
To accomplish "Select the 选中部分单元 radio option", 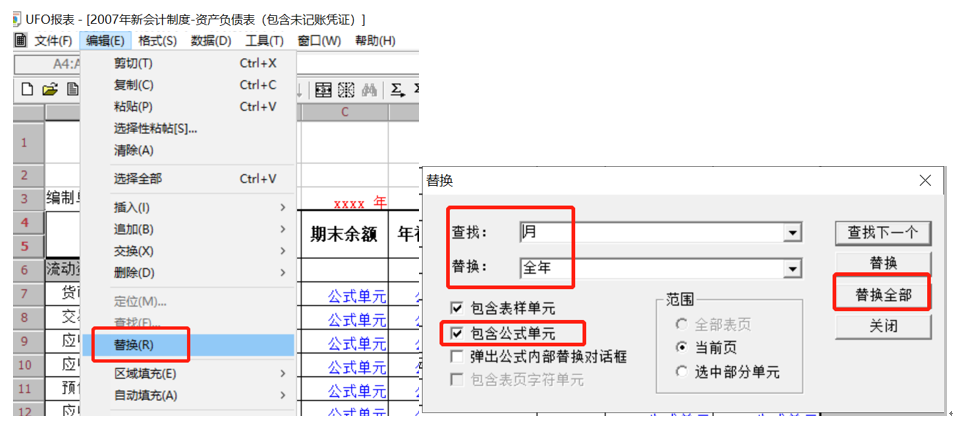I will tap(683, 372).
